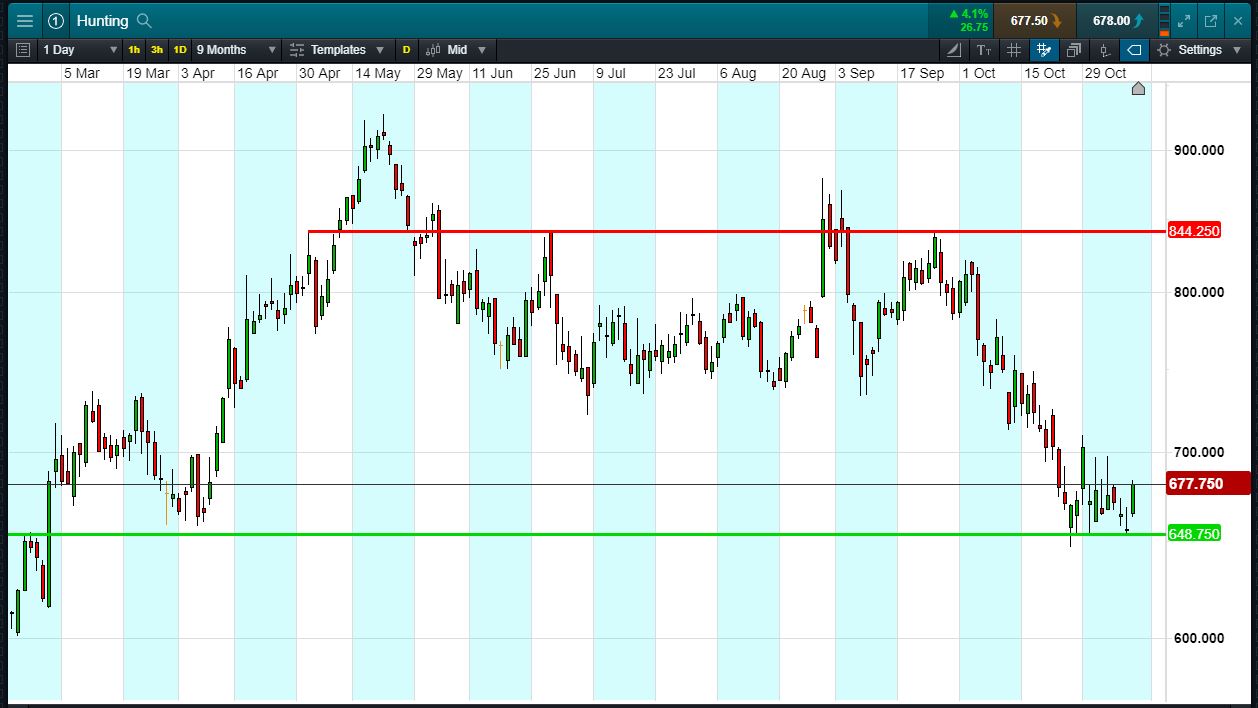Expand chart to full screen arrows

point(1184,20)
